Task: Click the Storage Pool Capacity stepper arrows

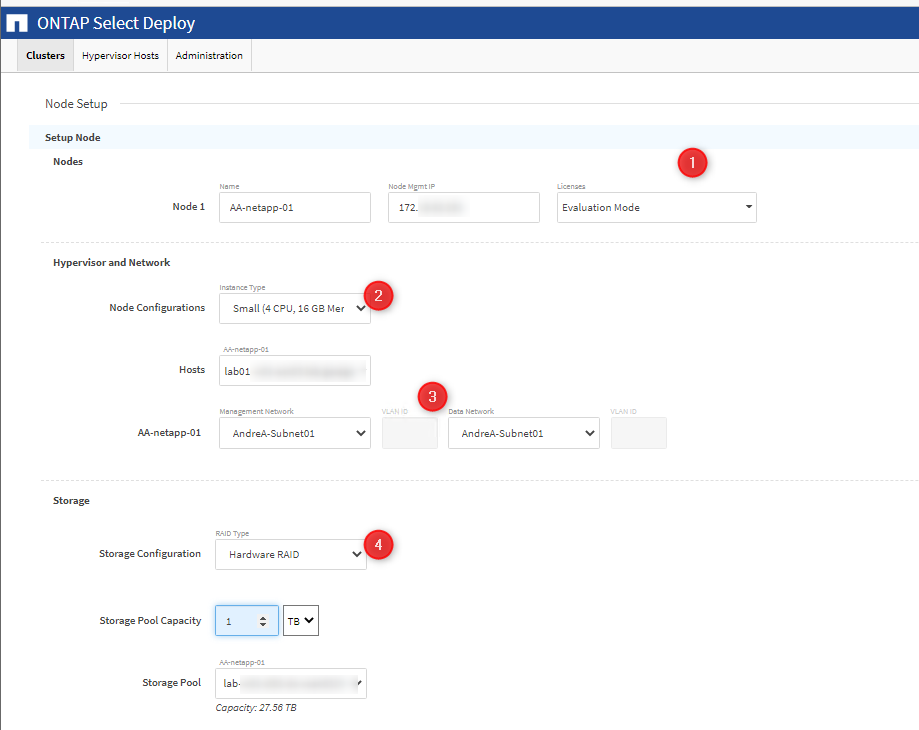Action: [263, 621]
